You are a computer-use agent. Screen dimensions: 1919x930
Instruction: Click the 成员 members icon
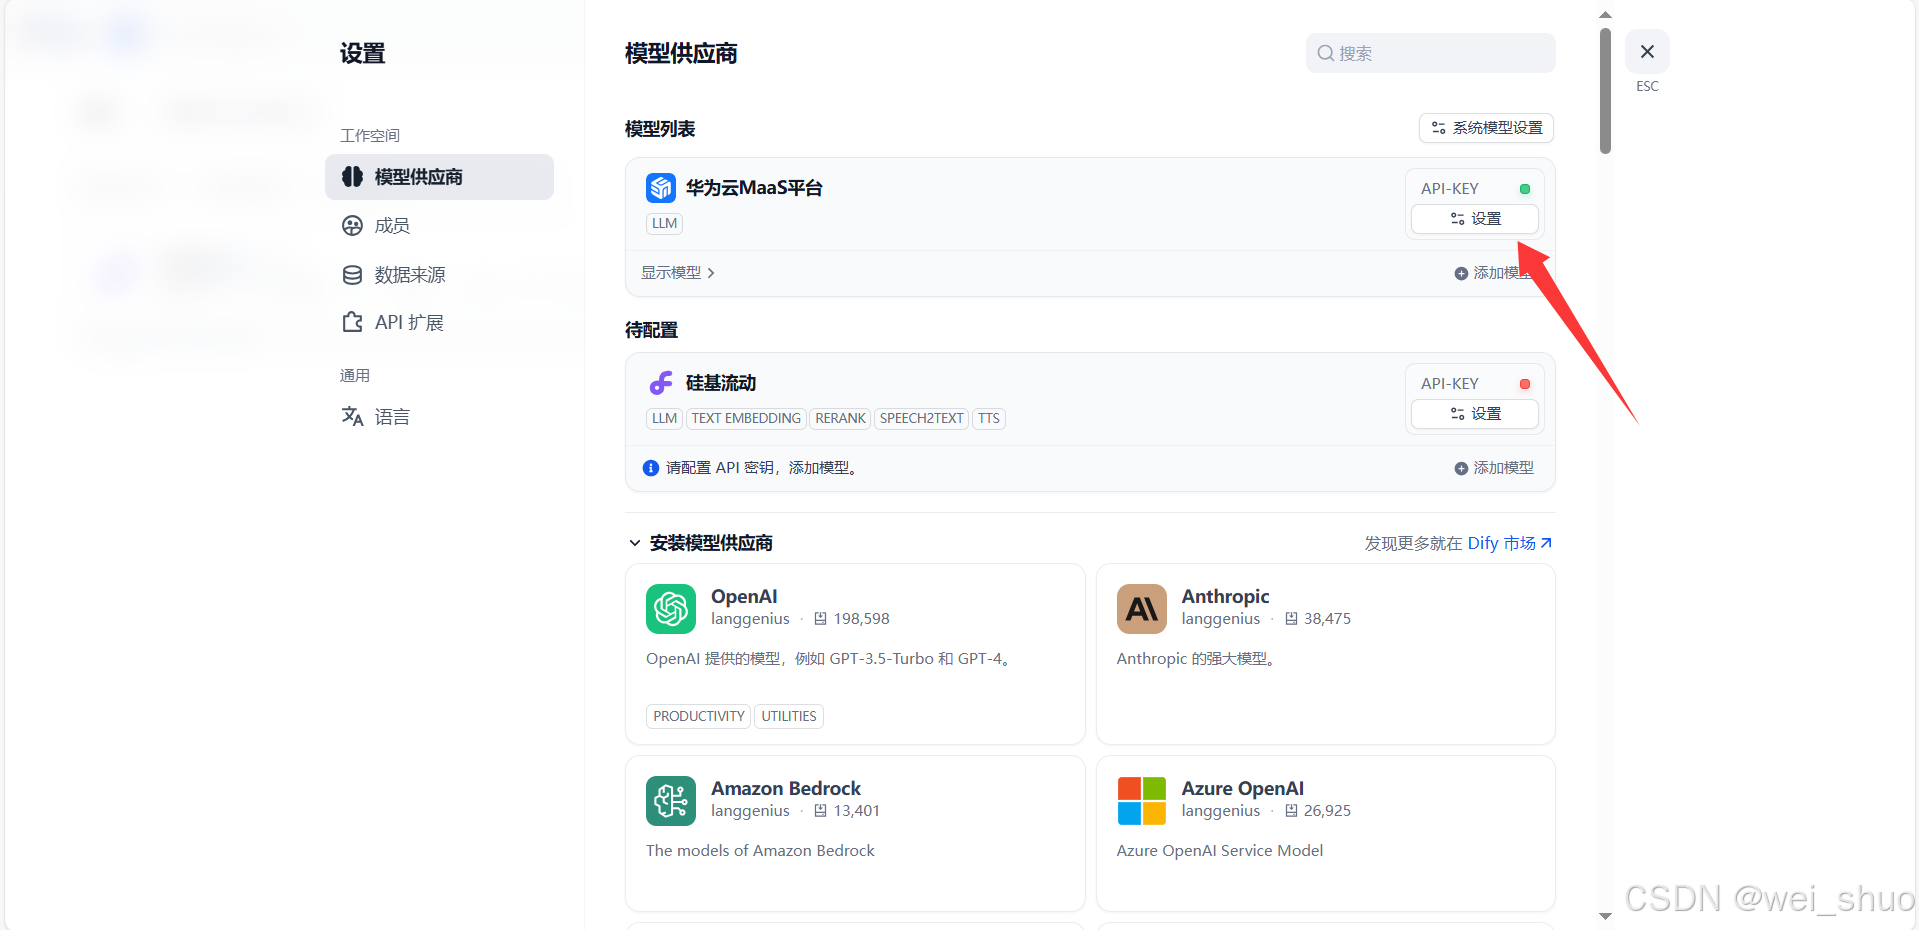pyautogui.click(x=352, y=226)
